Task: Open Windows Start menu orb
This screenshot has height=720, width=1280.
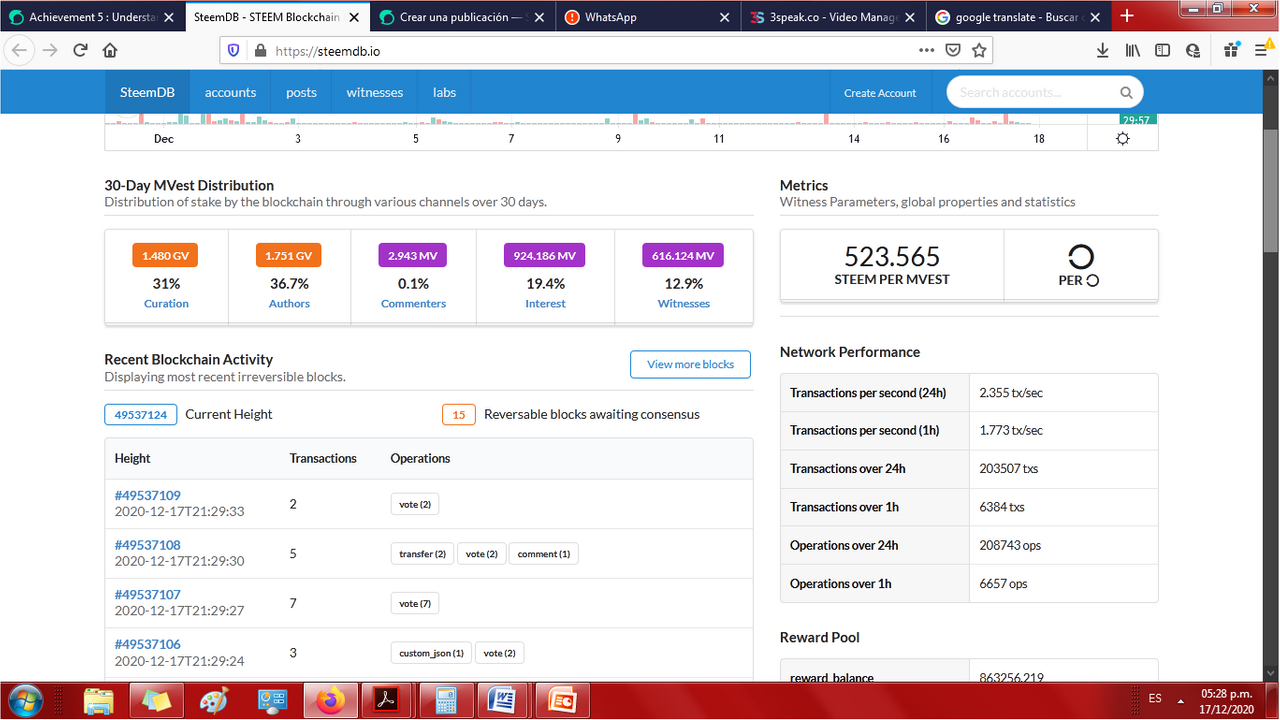Action: point(27,700)
